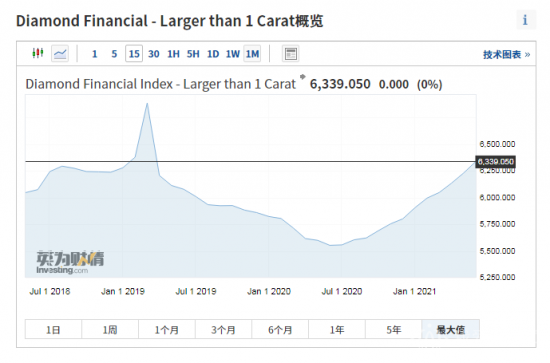Click the 6,339.050 price marker on axis
550x363 pixels.
pos(495,162)
